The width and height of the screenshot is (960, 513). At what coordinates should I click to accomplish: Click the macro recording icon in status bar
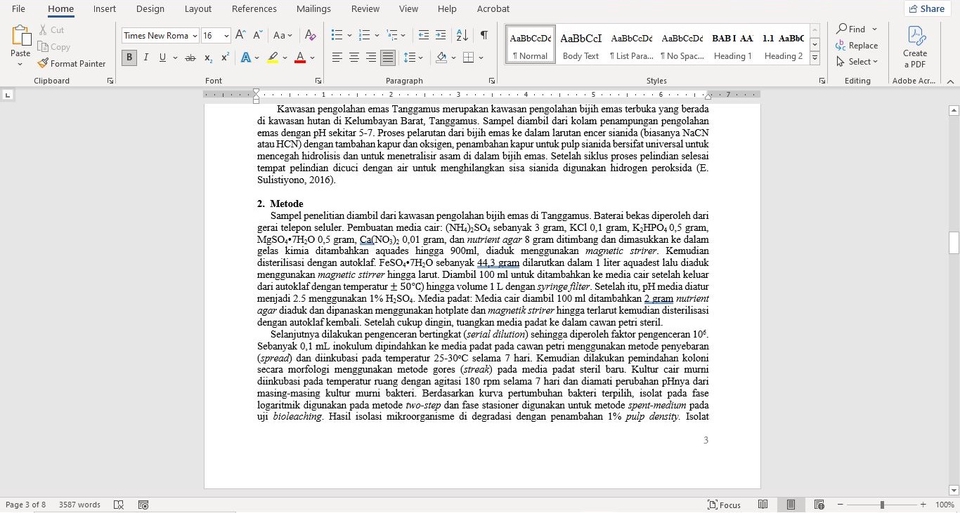click(143, 505)
